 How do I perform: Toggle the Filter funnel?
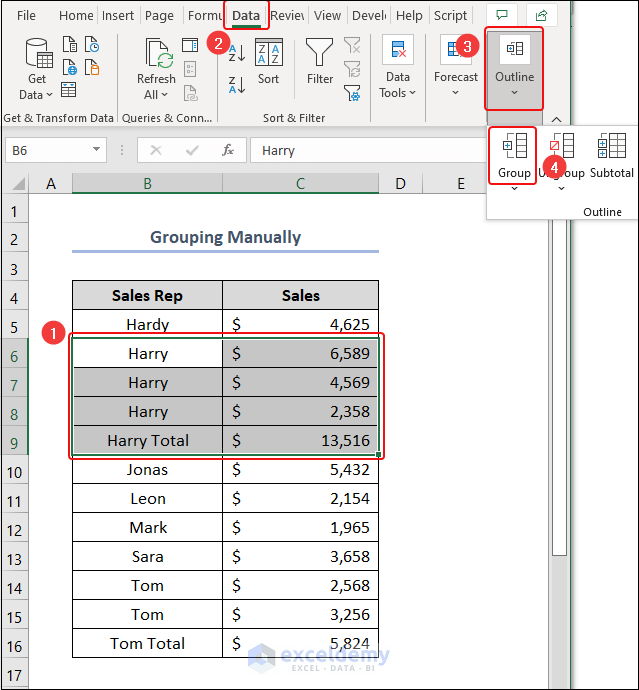(320, 62)
